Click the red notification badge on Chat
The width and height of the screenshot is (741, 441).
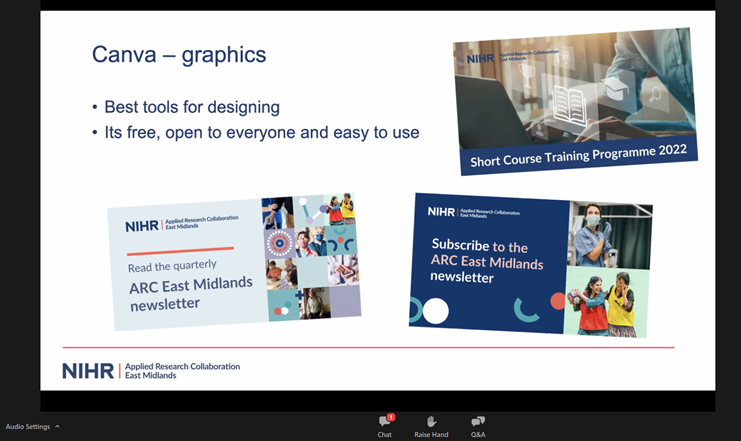point(391,417)
